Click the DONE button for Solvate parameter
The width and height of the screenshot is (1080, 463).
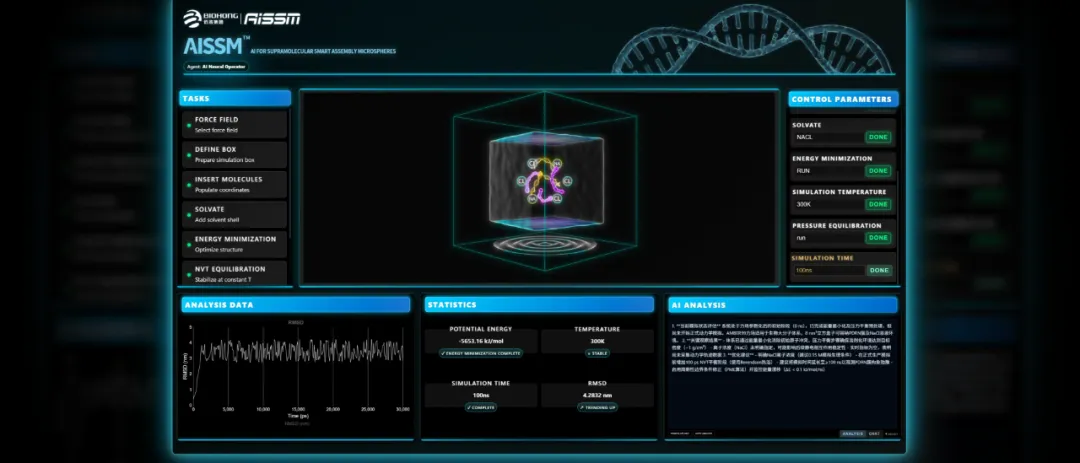coord(878,137)
